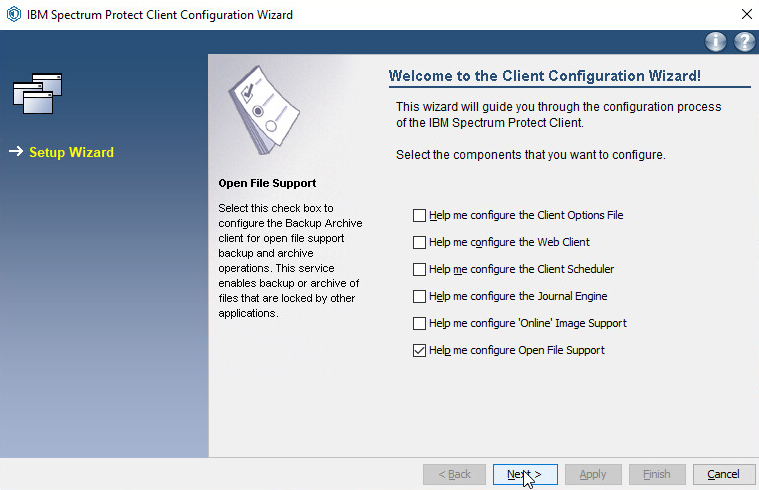Open help via the question mark icon
759x490 pixels.
coord(744,42)
